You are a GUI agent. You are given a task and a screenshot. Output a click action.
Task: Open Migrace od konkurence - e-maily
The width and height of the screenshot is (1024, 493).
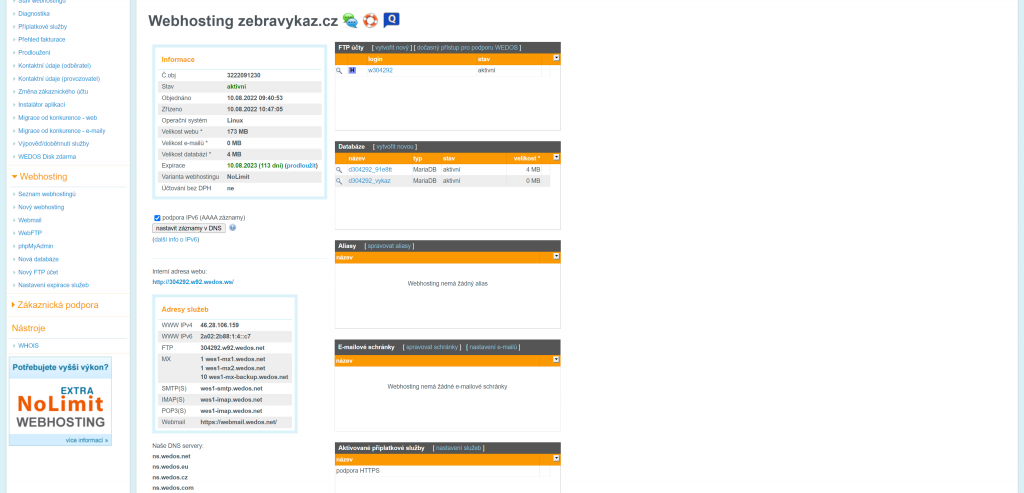click(61, 131)
